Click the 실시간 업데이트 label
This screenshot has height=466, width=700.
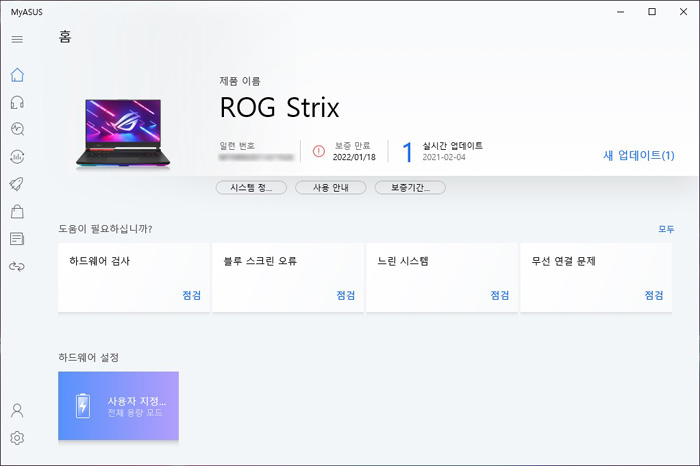[452, 146]
